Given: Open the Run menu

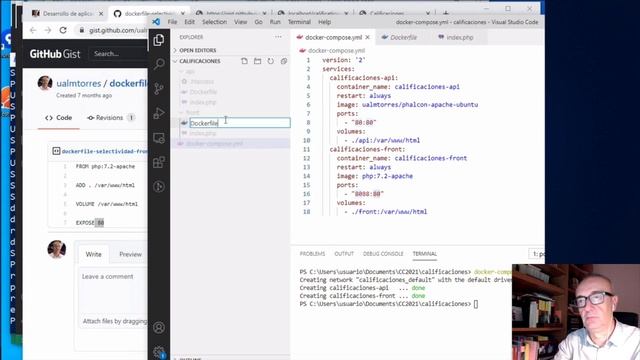Looking at the screenshot, I should 275,22.
